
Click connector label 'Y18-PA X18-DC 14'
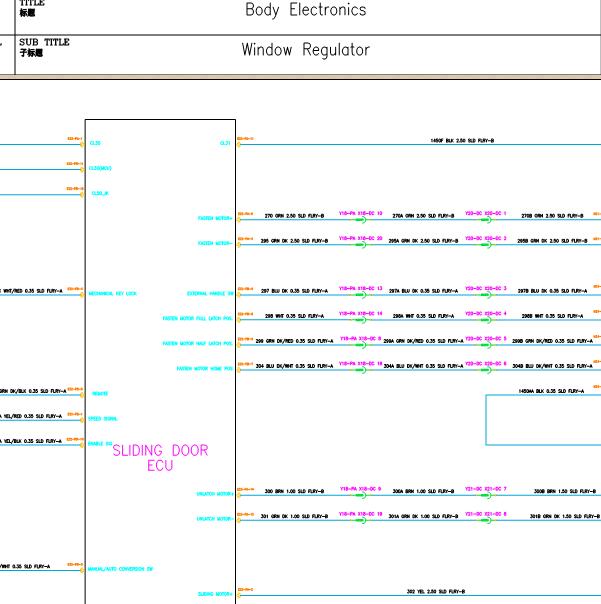[361, 313]
